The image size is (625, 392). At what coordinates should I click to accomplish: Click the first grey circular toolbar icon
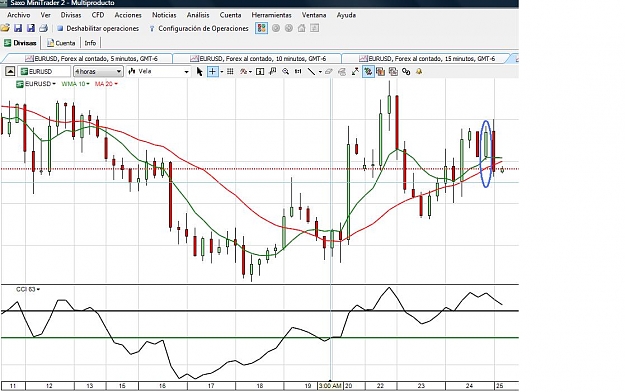276,28
